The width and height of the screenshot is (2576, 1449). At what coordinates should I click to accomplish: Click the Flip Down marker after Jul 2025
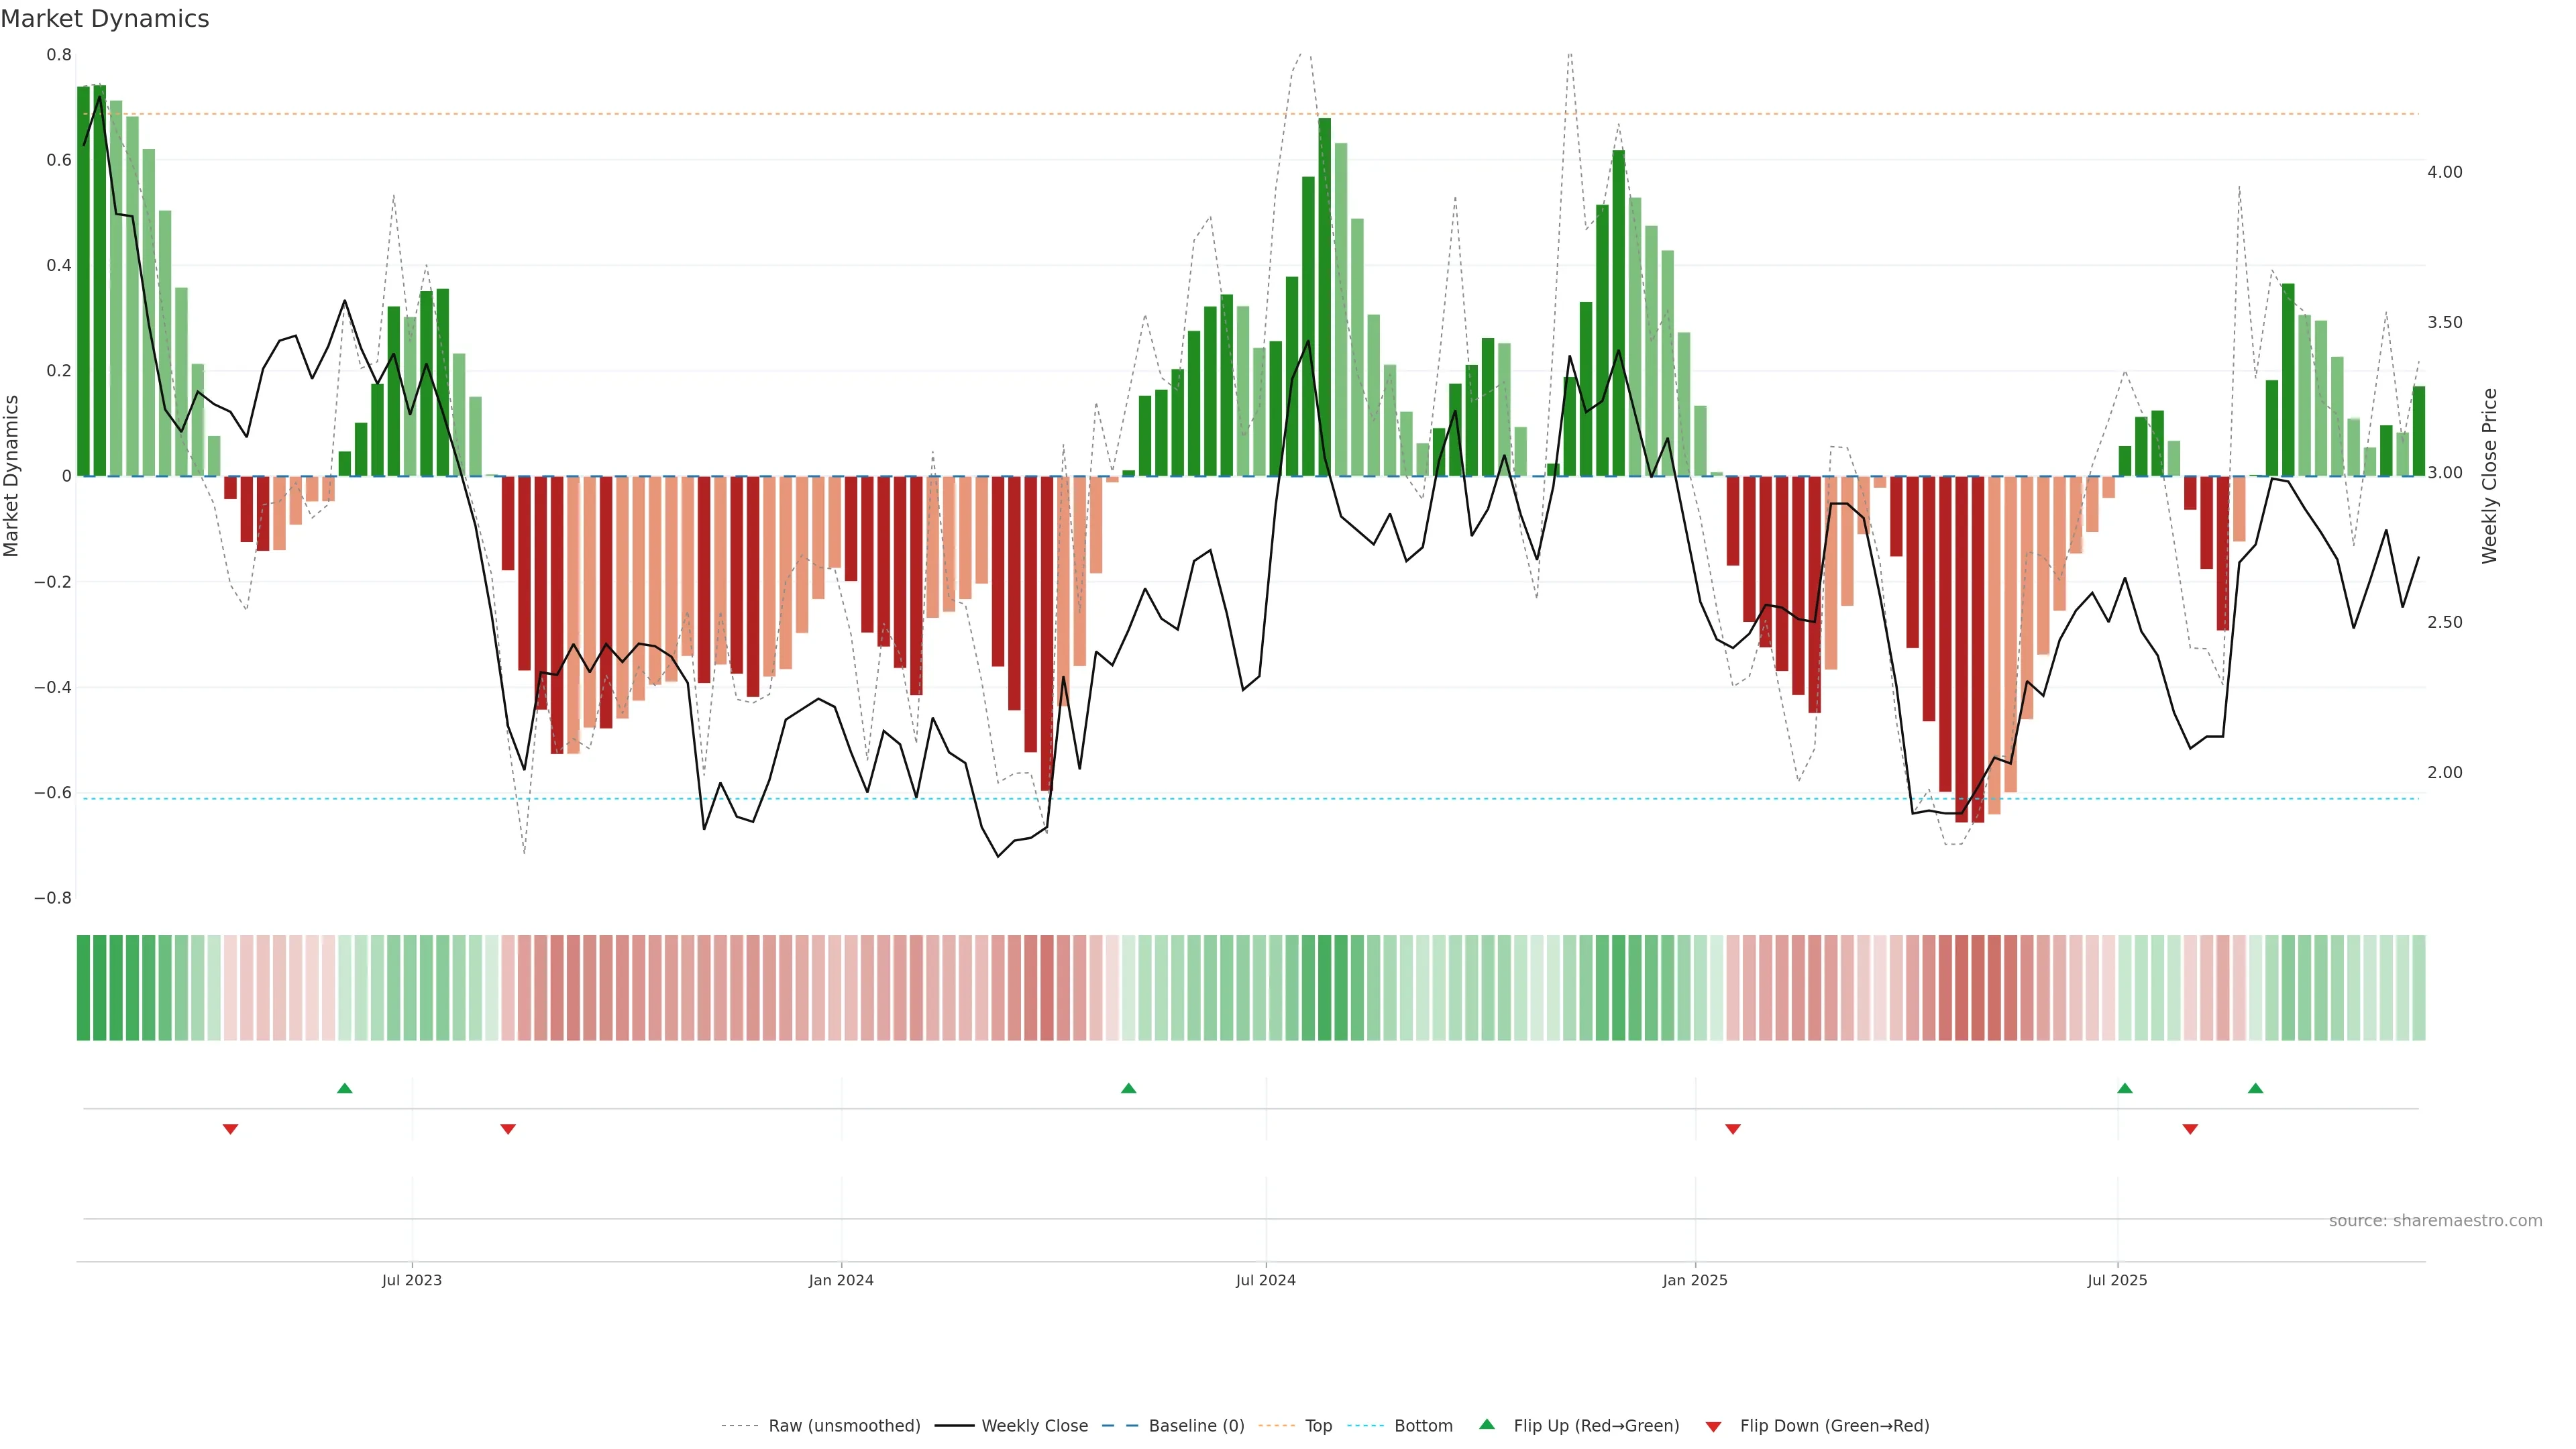(2190, 1129)
